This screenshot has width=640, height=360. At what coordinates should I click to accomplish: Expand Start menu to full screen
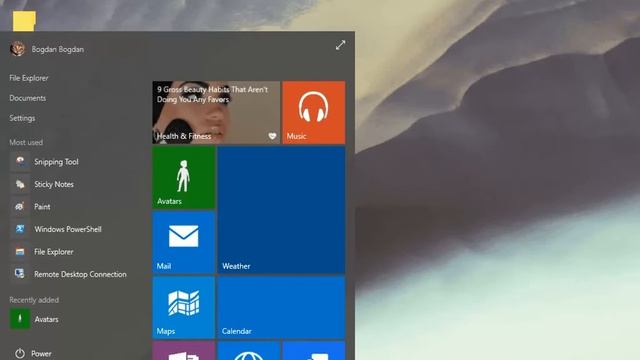coord(340,45)
